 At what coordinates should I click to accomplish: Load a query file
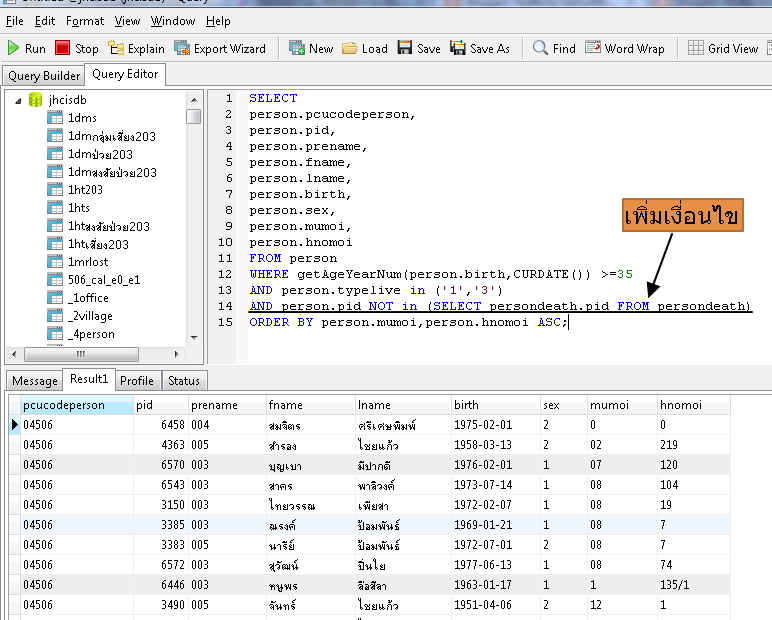pos(365,48)
